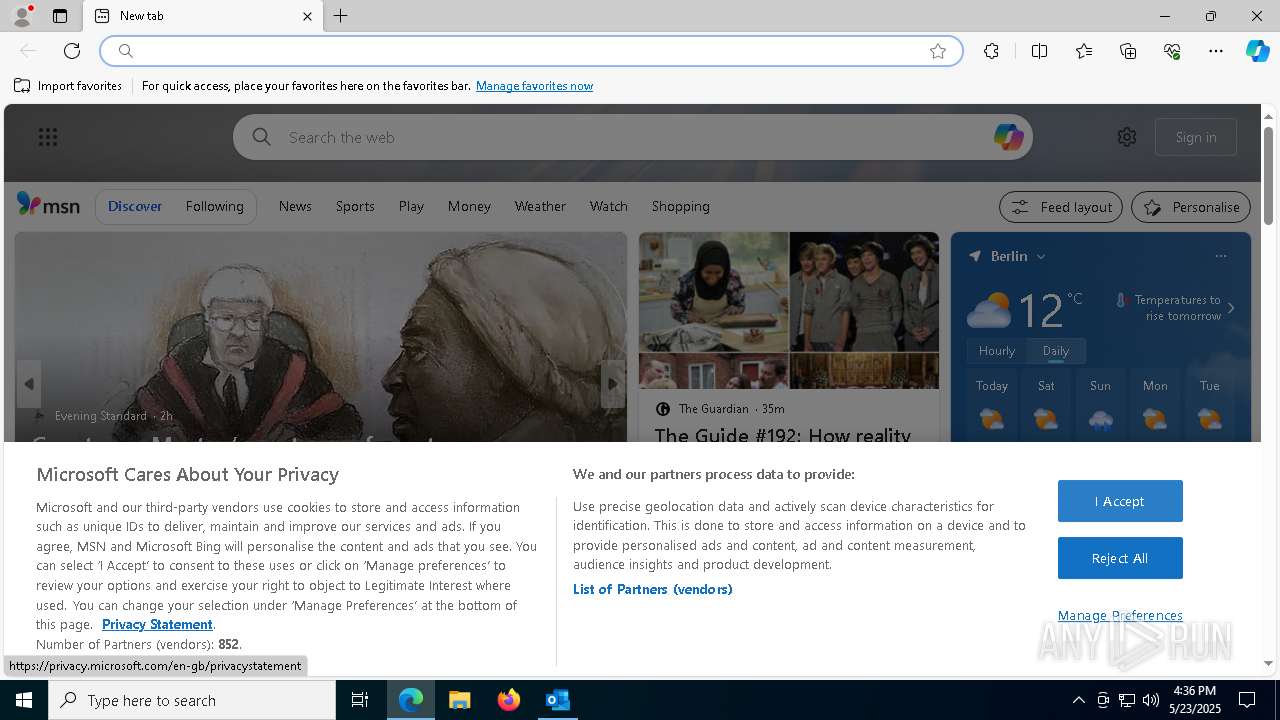1280x720 pixels.
Task: Select the Following tab
Action: 214,206
